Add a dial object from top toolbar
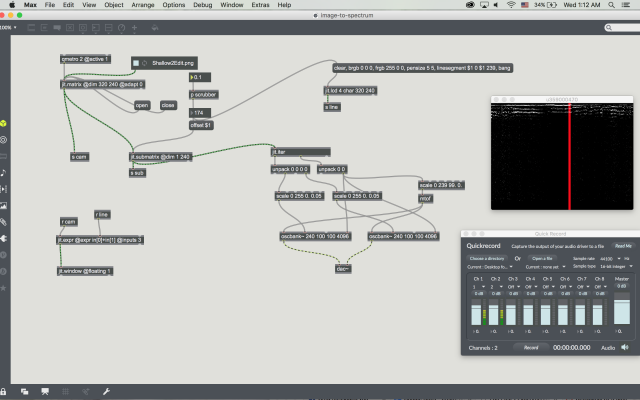 click(x=122, y=28)
